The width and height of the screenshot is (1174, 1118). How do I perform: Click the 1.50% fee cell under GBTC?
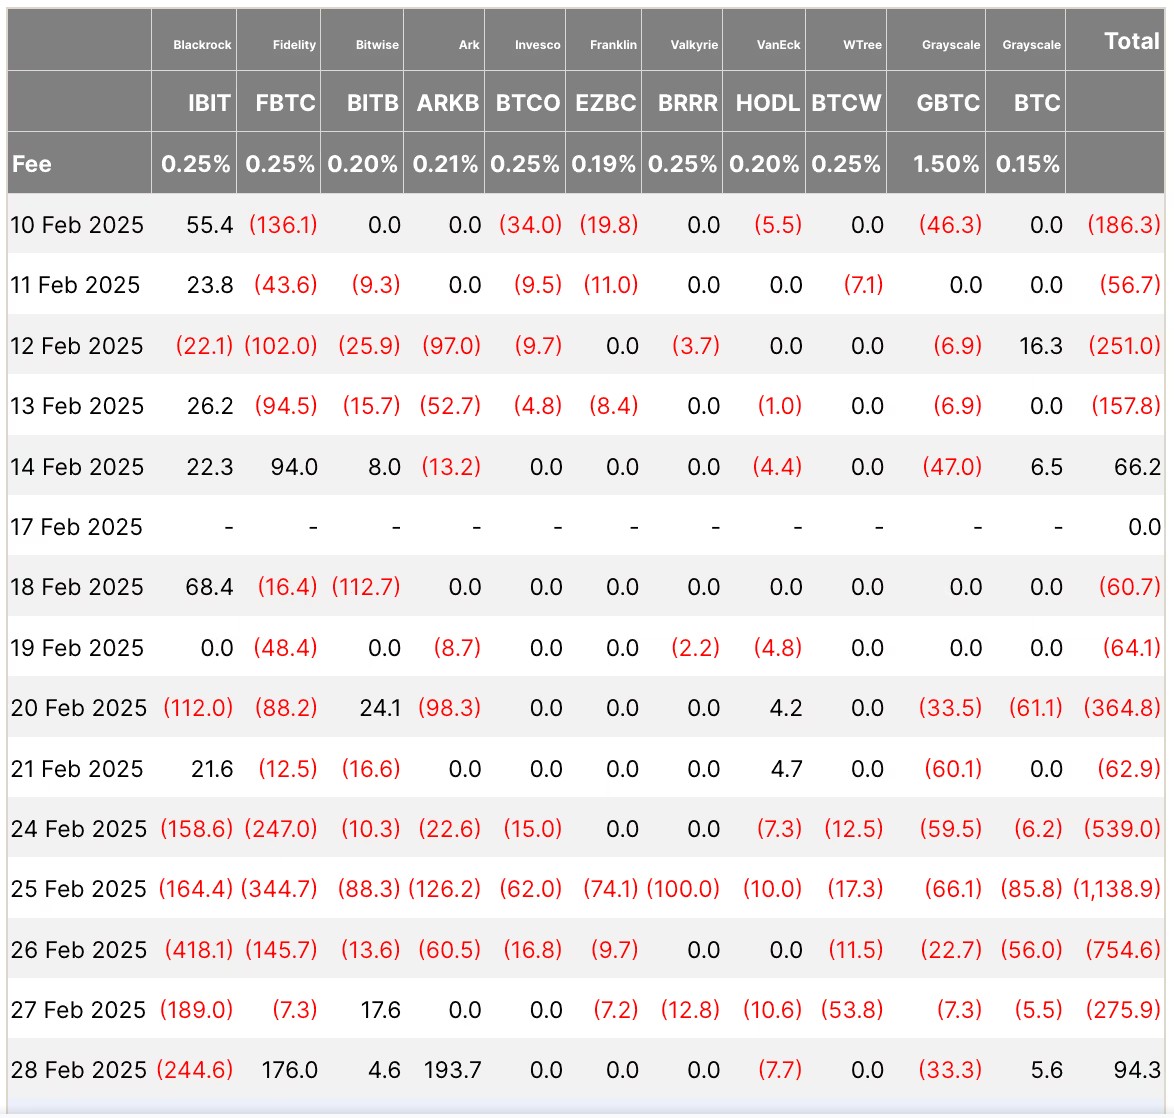tap(946, 164)
